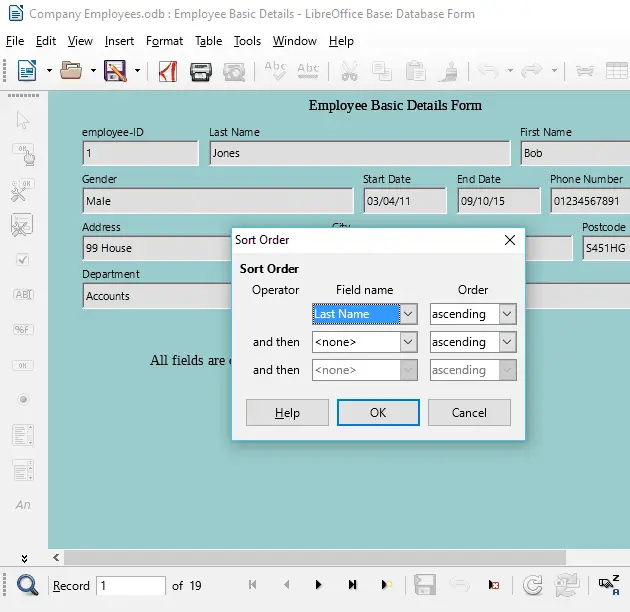Open the first Order ascending dropdown arrow
Viewport: 630px width, 612px height.
(x=507, y=314)
